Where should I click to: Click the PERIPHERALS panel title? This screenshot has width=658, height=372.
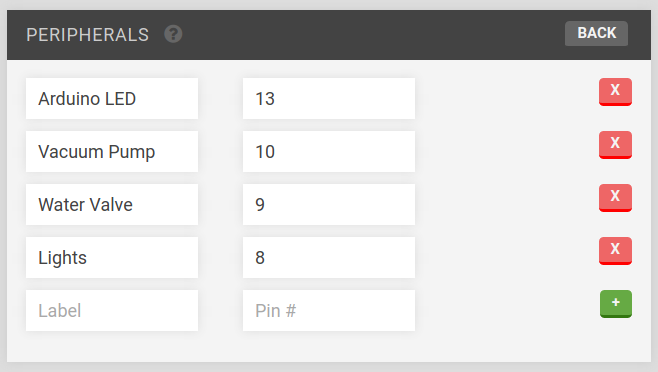[x=87, y=34]
